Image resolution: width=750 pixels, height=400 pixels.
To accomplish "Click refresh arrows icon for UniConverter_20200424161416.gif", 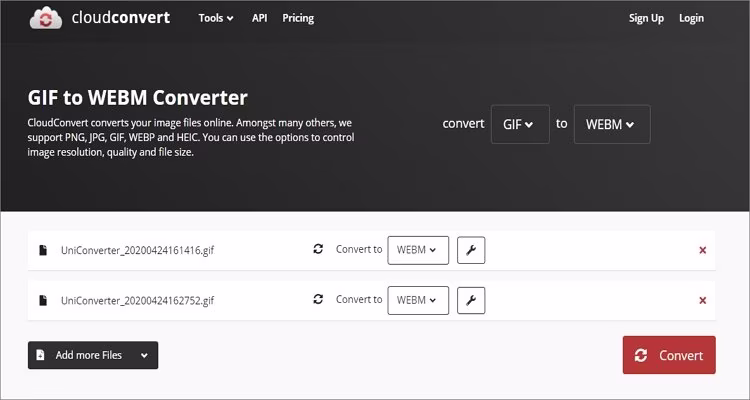I will pyautogui.click(x=318, y=249).
